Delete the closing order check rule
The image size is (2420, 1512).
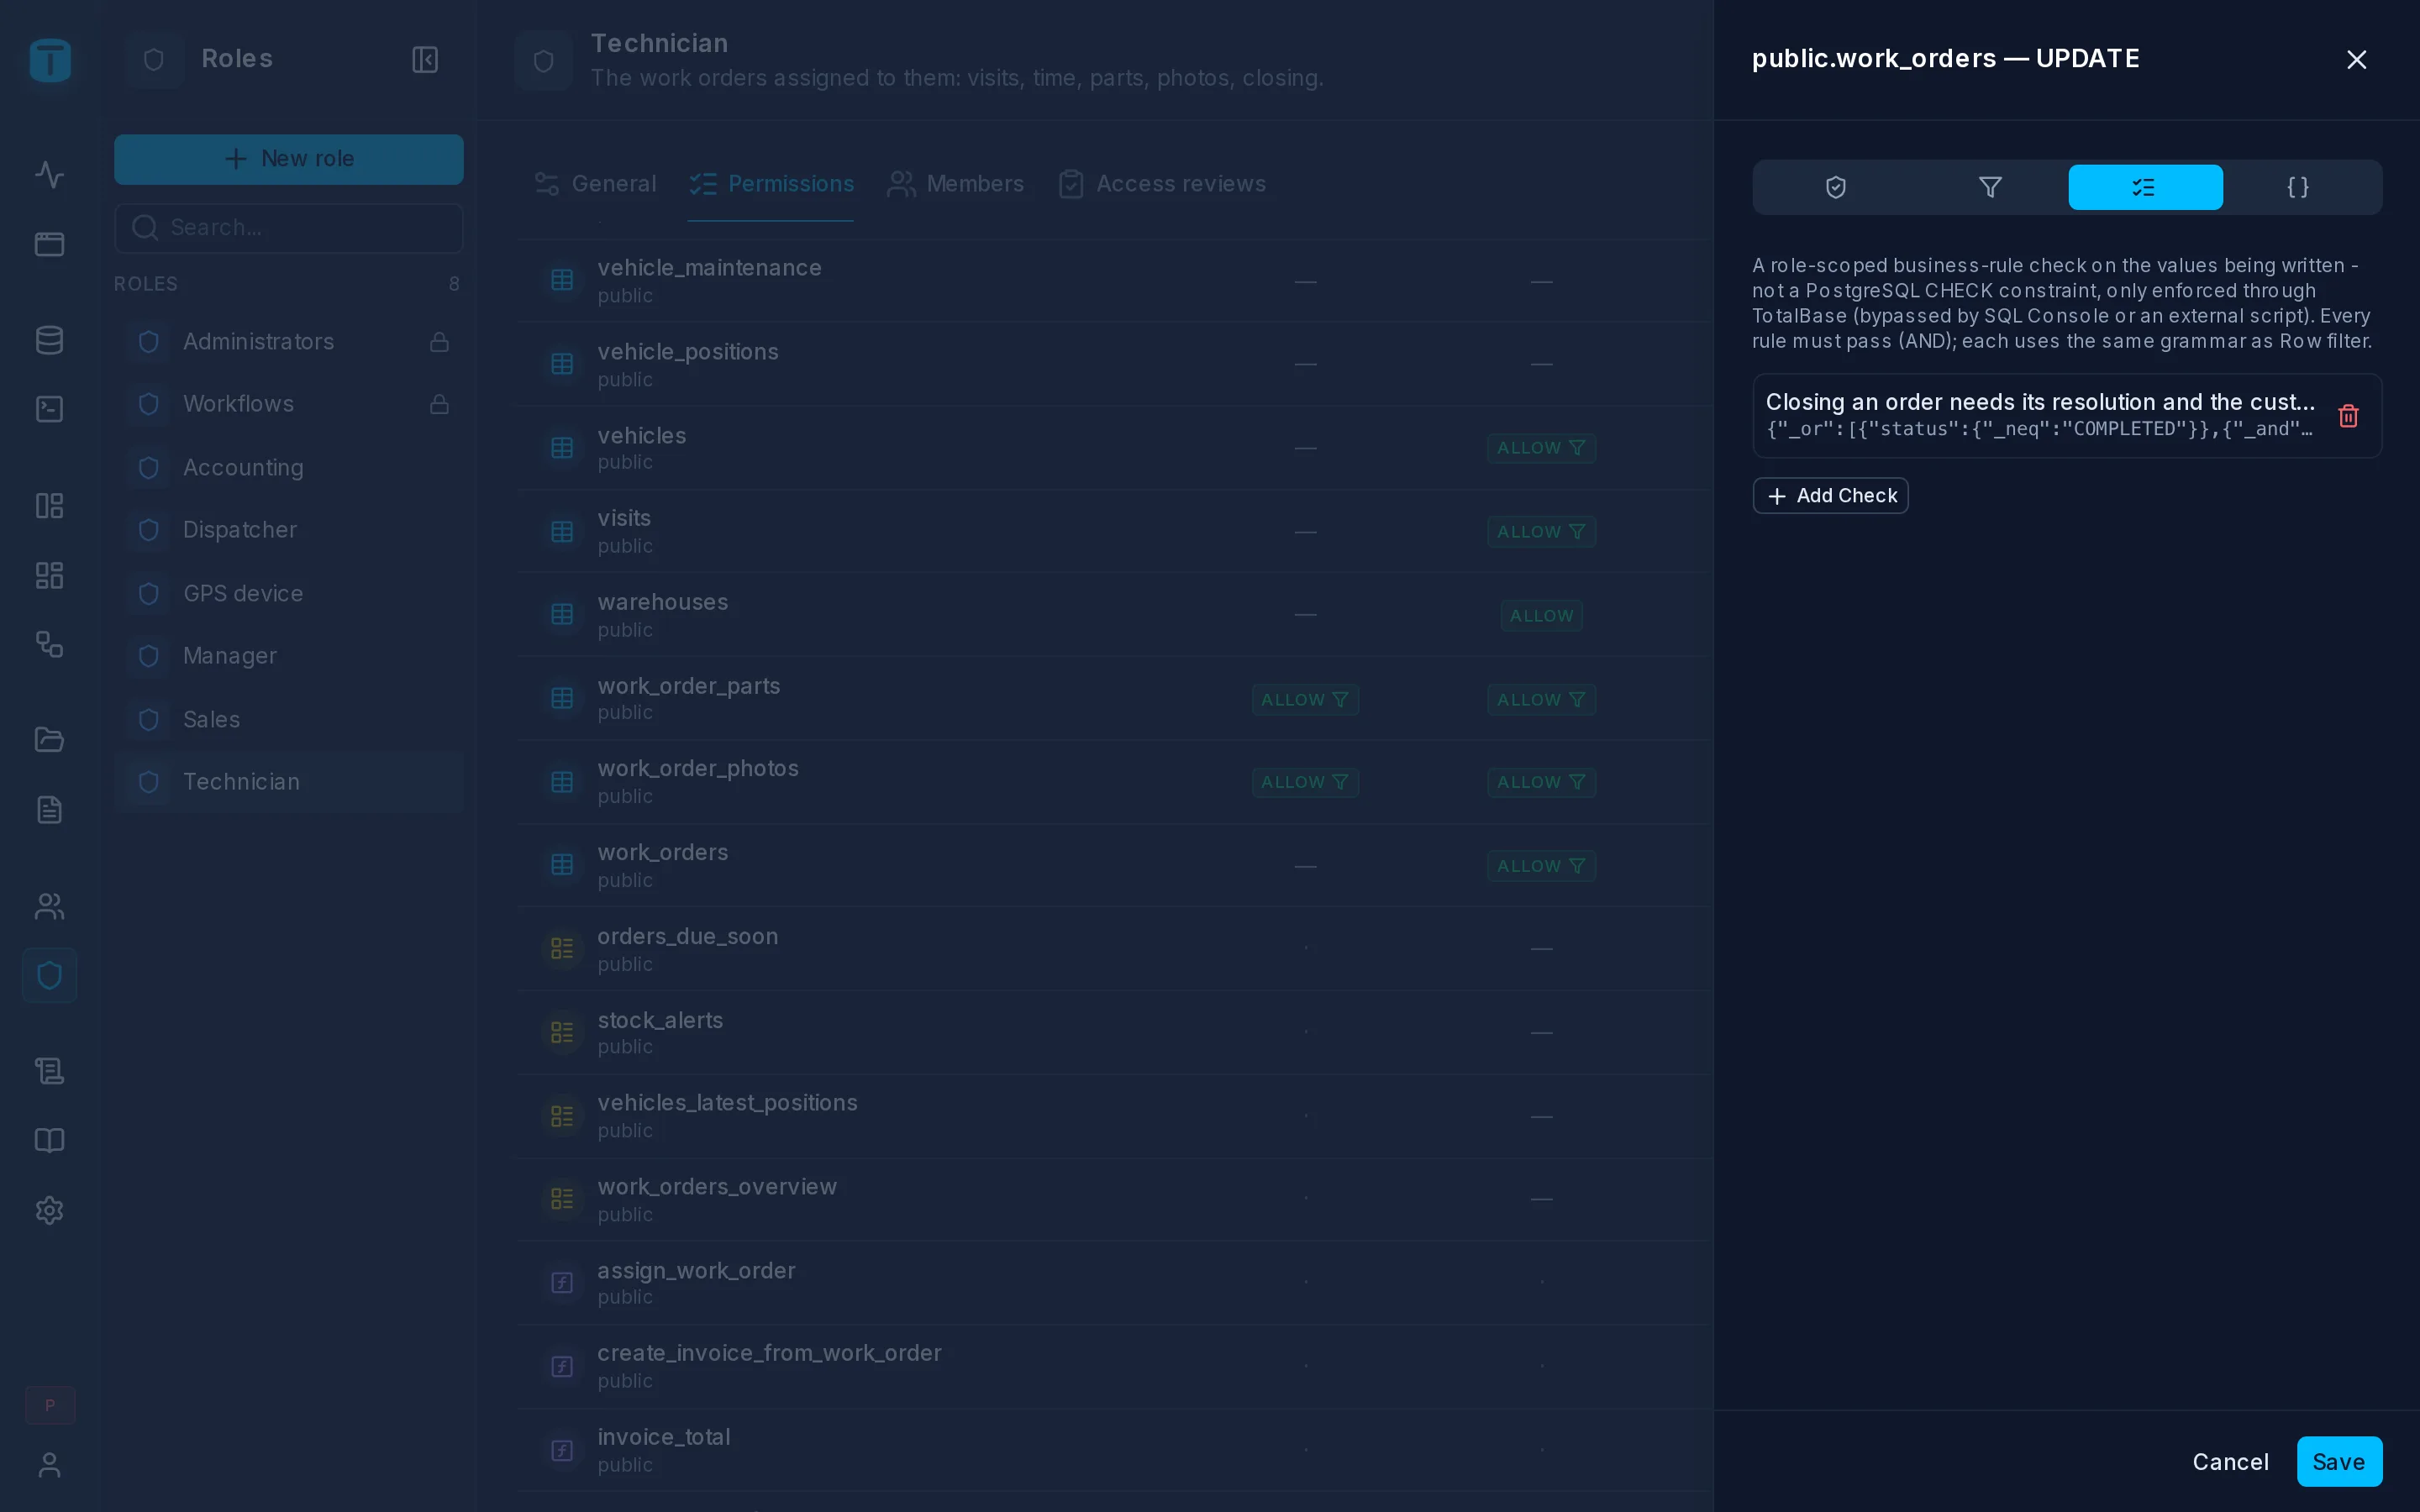tap(2348, 416)
